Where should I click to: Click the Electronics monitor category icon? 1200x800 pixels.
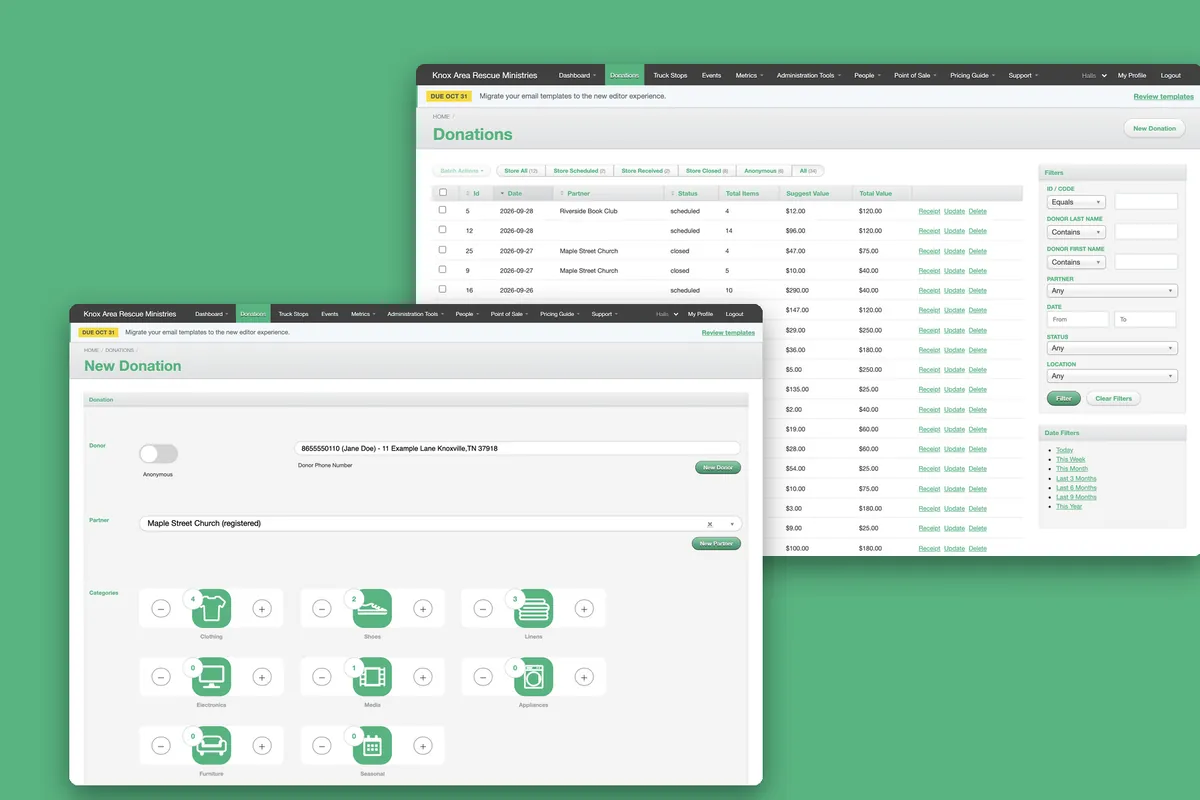211,677
